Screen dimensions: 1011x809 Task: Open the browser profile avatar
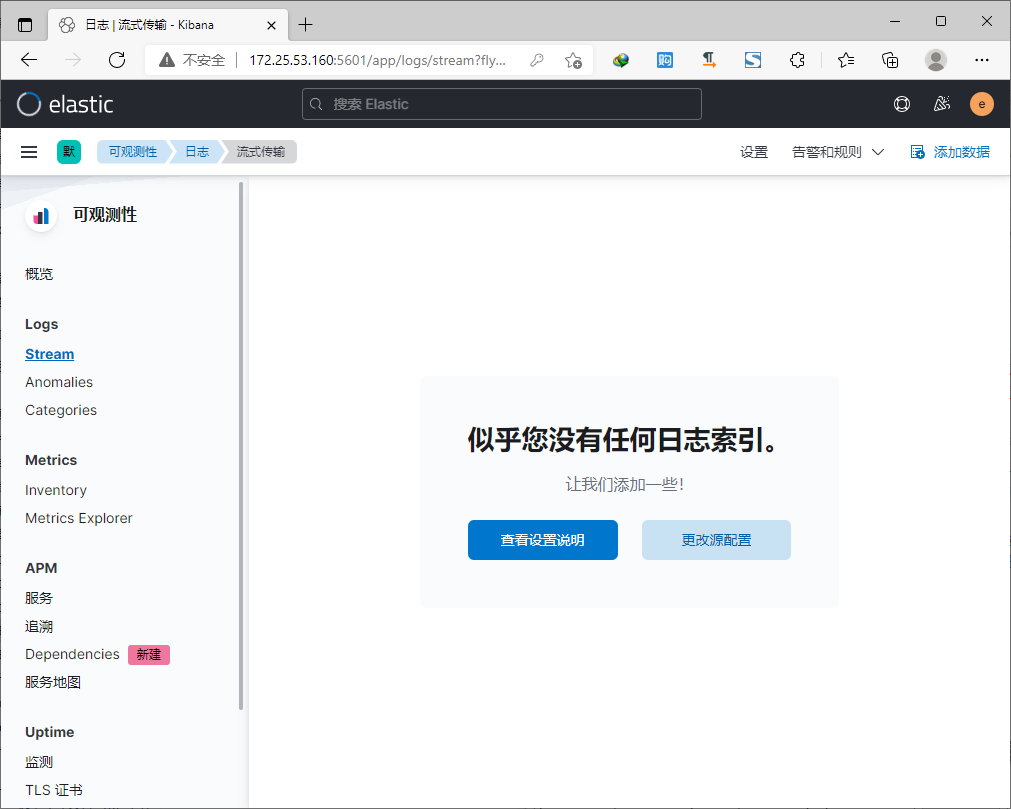[x=936, y=60]
